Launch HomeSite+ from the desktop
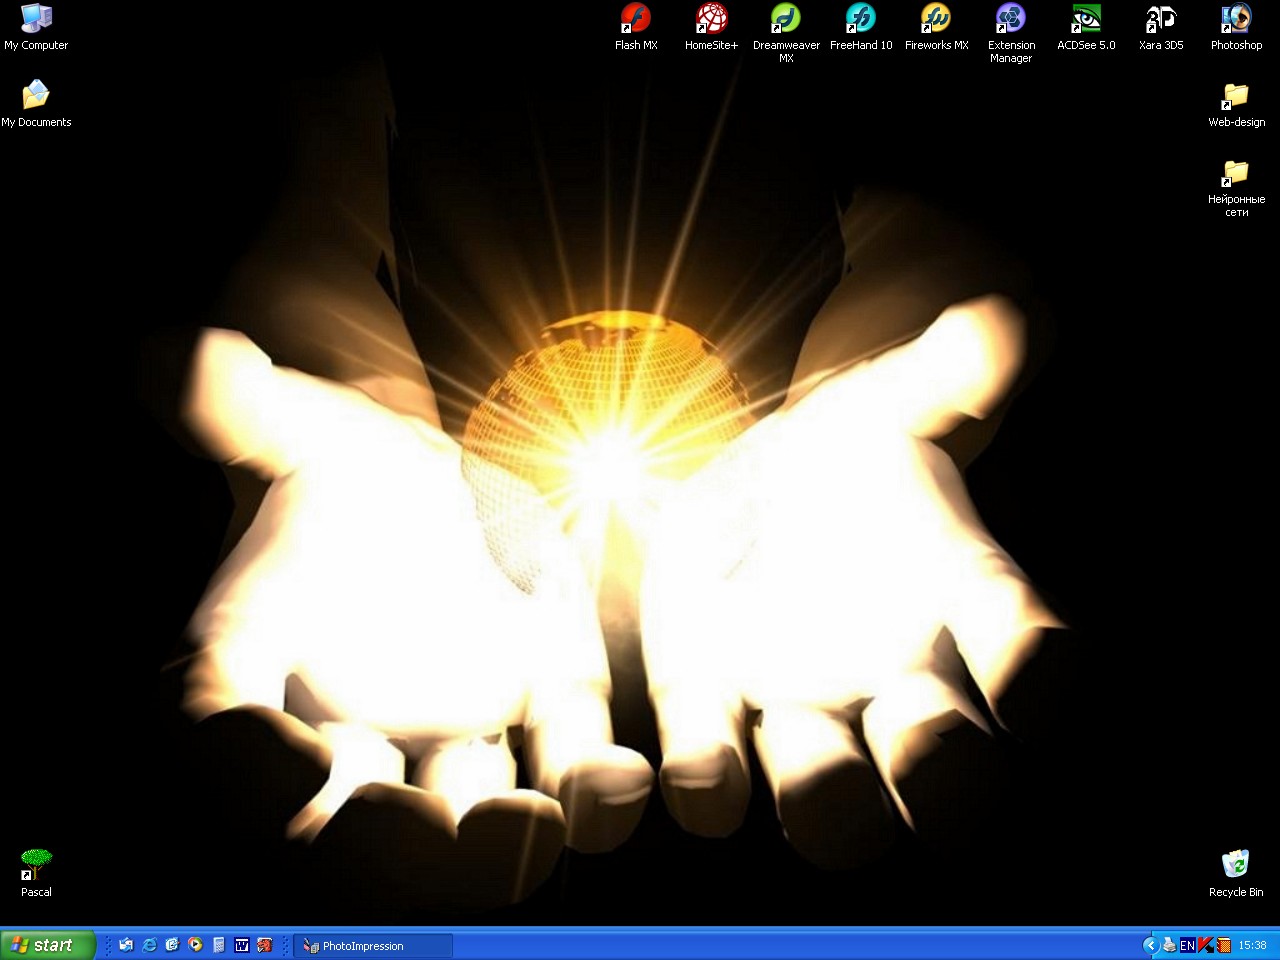 (x=711, y=19)
